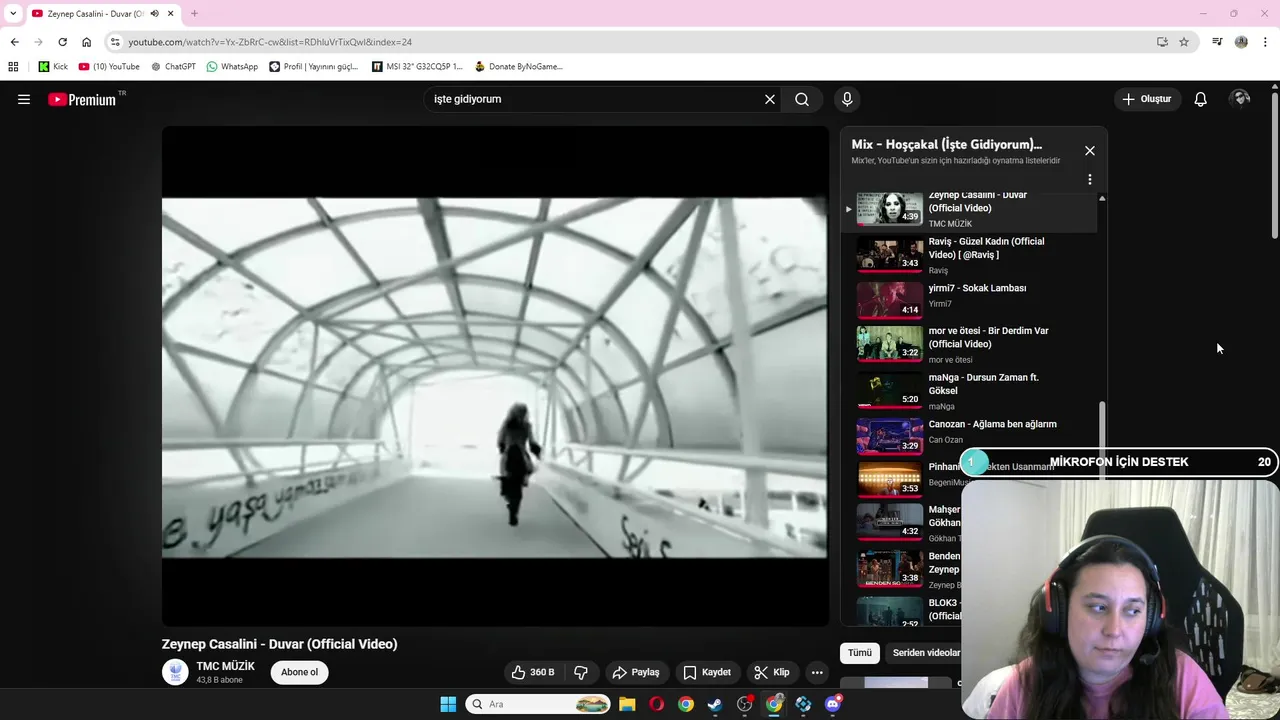Open File Explorer from taskbar

[627, 704]
